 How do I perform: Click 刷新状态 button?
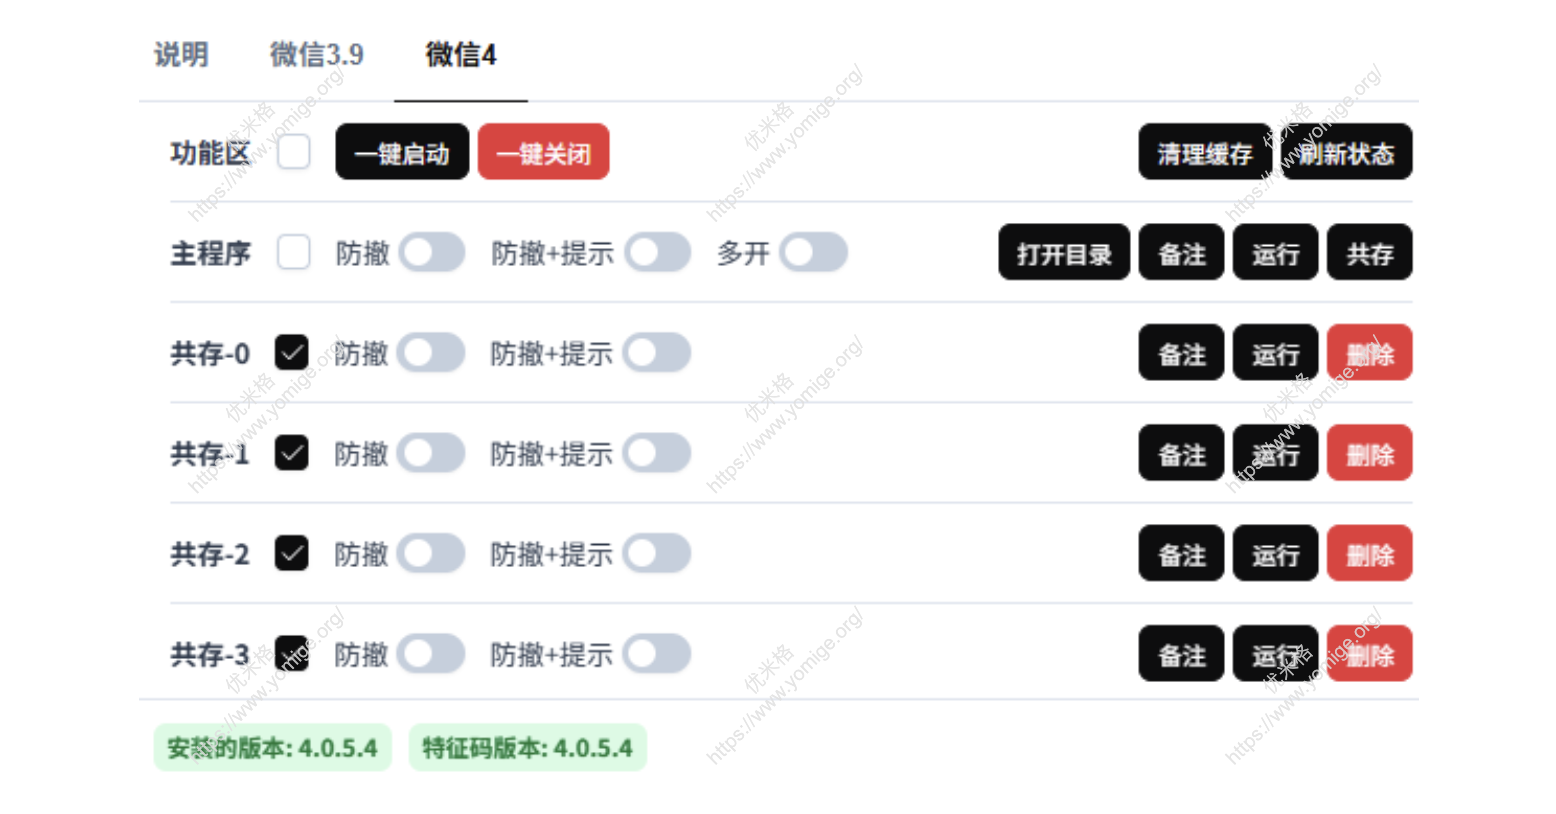[1346, 153]
